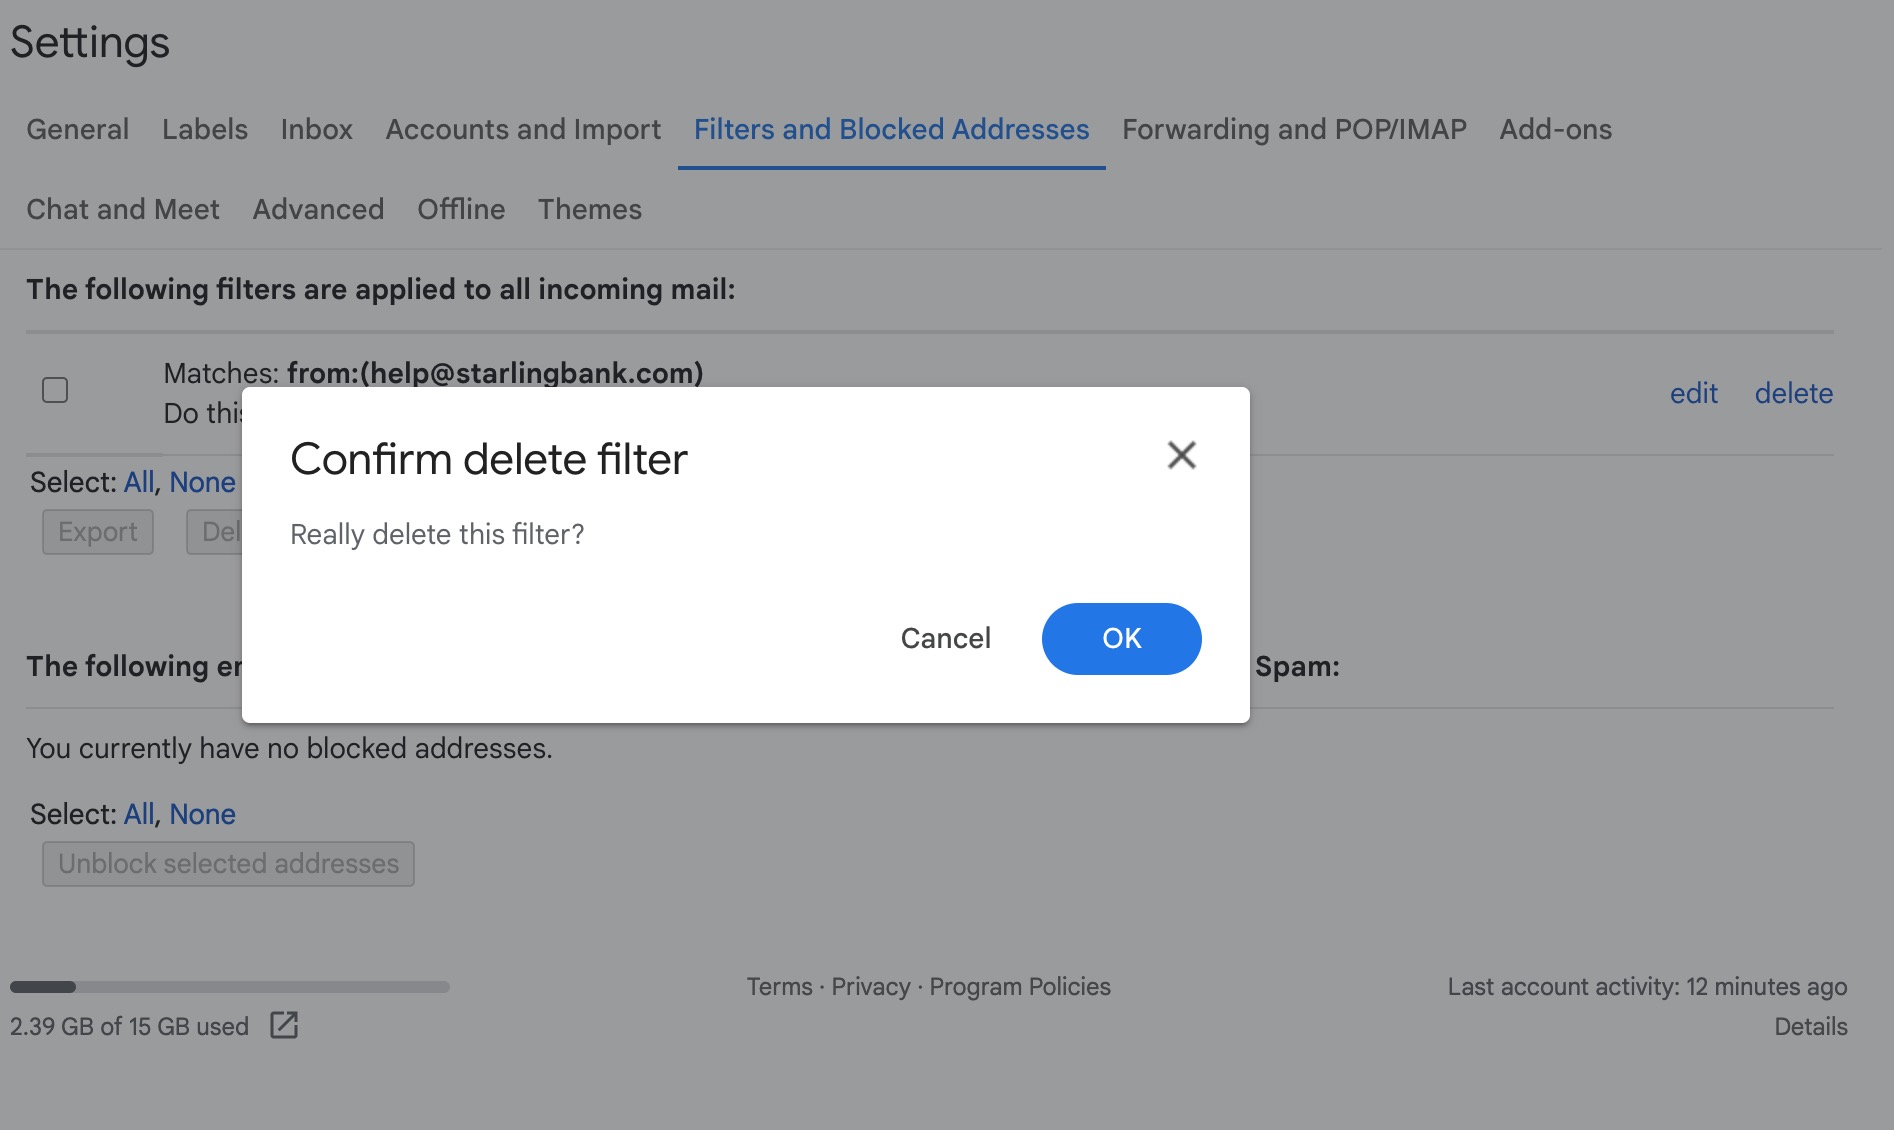Image resolution: width=1894 pixels, height=1130 pixels.
Task: Click the storage usage progress bar
Action: pyautogui.click(x=230, y=987)
